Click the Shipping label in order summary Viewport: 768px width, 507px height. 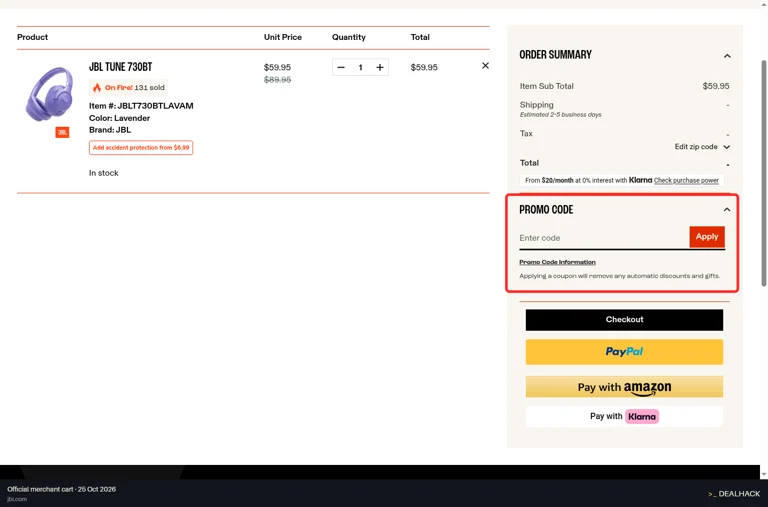tap(536, 105)
